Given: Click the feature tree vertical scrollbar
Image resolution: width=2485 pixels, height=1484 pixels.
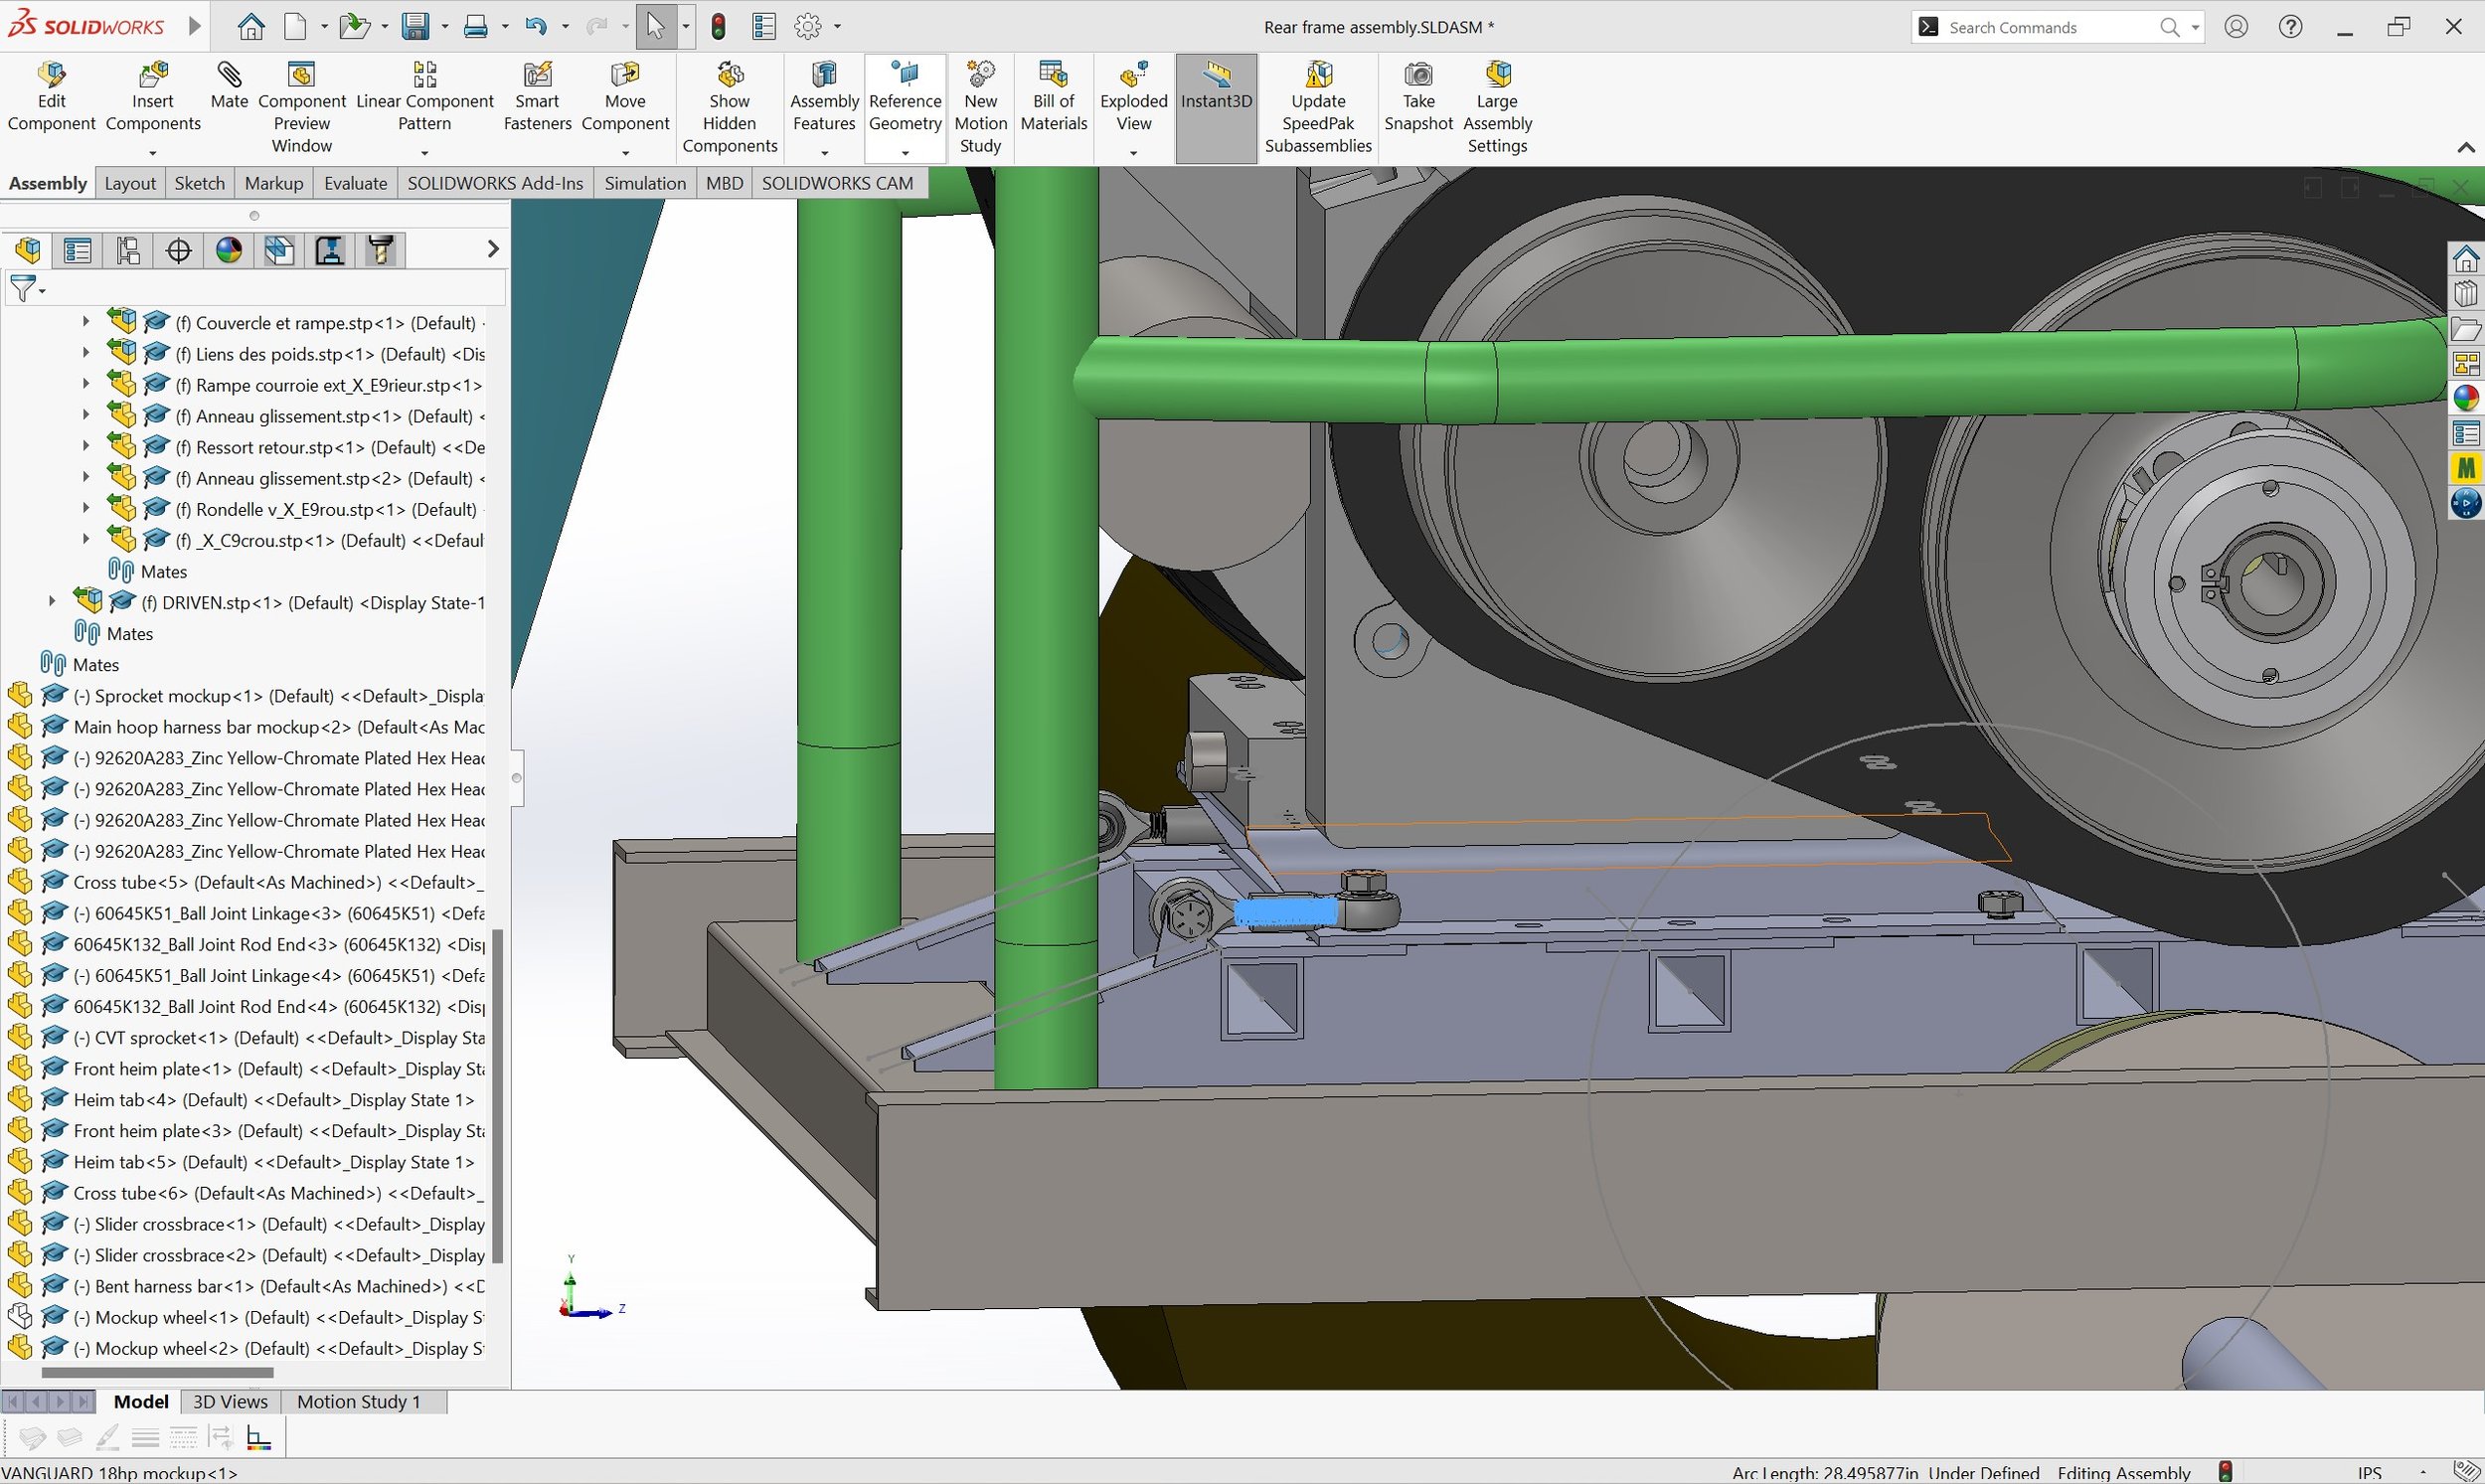Looking at the screenshot, I should pyautogui.click(x=497, y=1095).
